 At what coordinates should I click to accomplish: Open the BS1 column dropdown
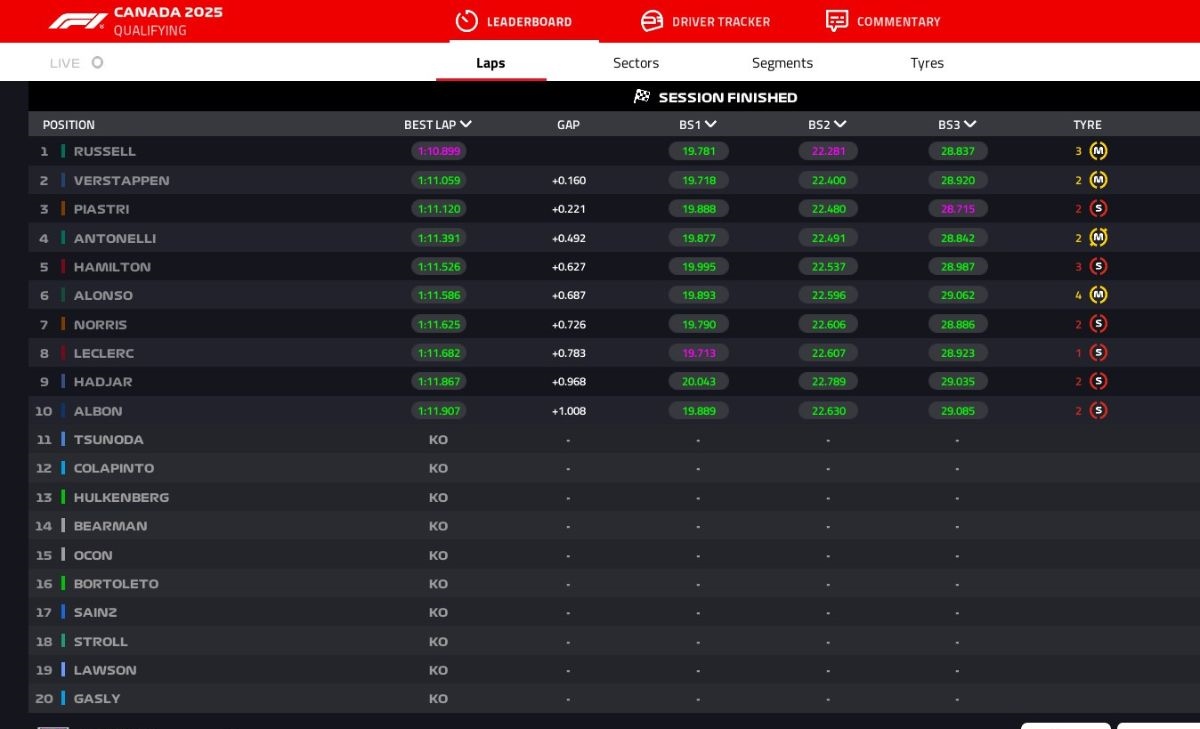pos(710,125)
